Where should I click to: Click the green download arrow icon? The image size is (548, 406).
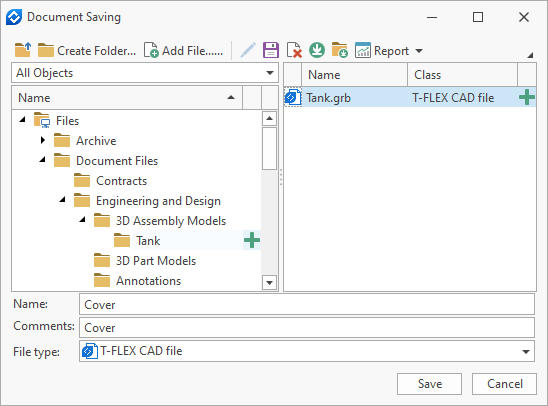click(317, 50)
